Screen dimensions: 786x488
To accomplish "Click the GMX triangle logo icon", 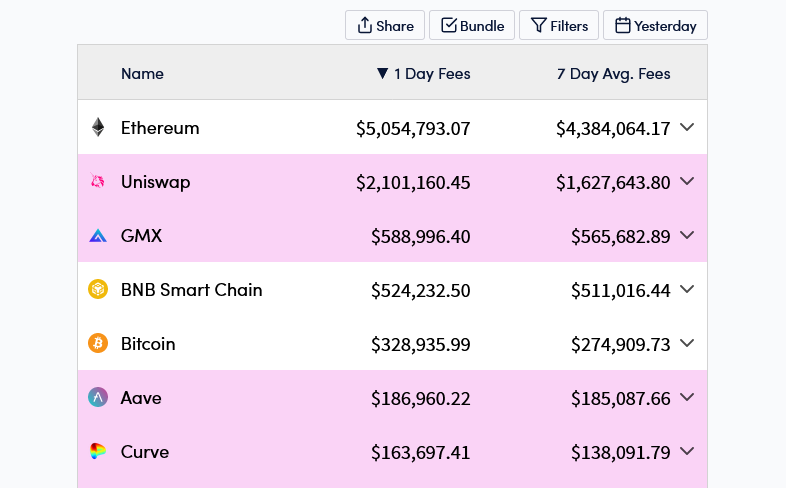I will (x=98, y=236).
